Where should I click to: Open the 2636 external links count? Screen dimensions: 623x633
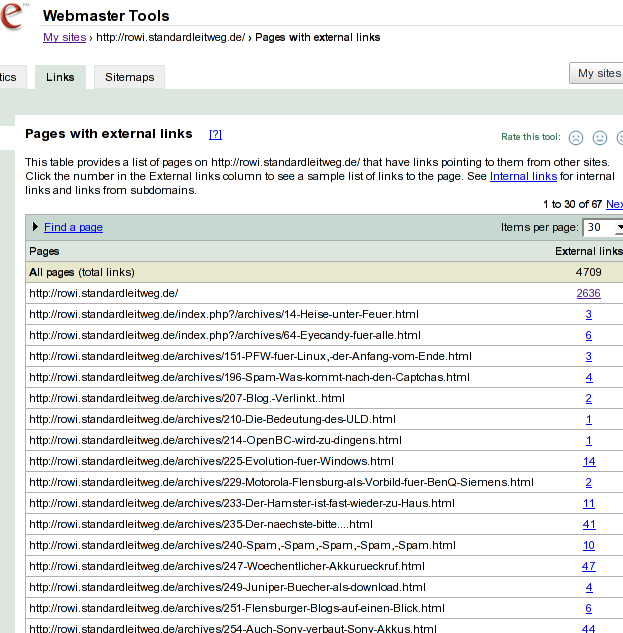pos(588,293)
